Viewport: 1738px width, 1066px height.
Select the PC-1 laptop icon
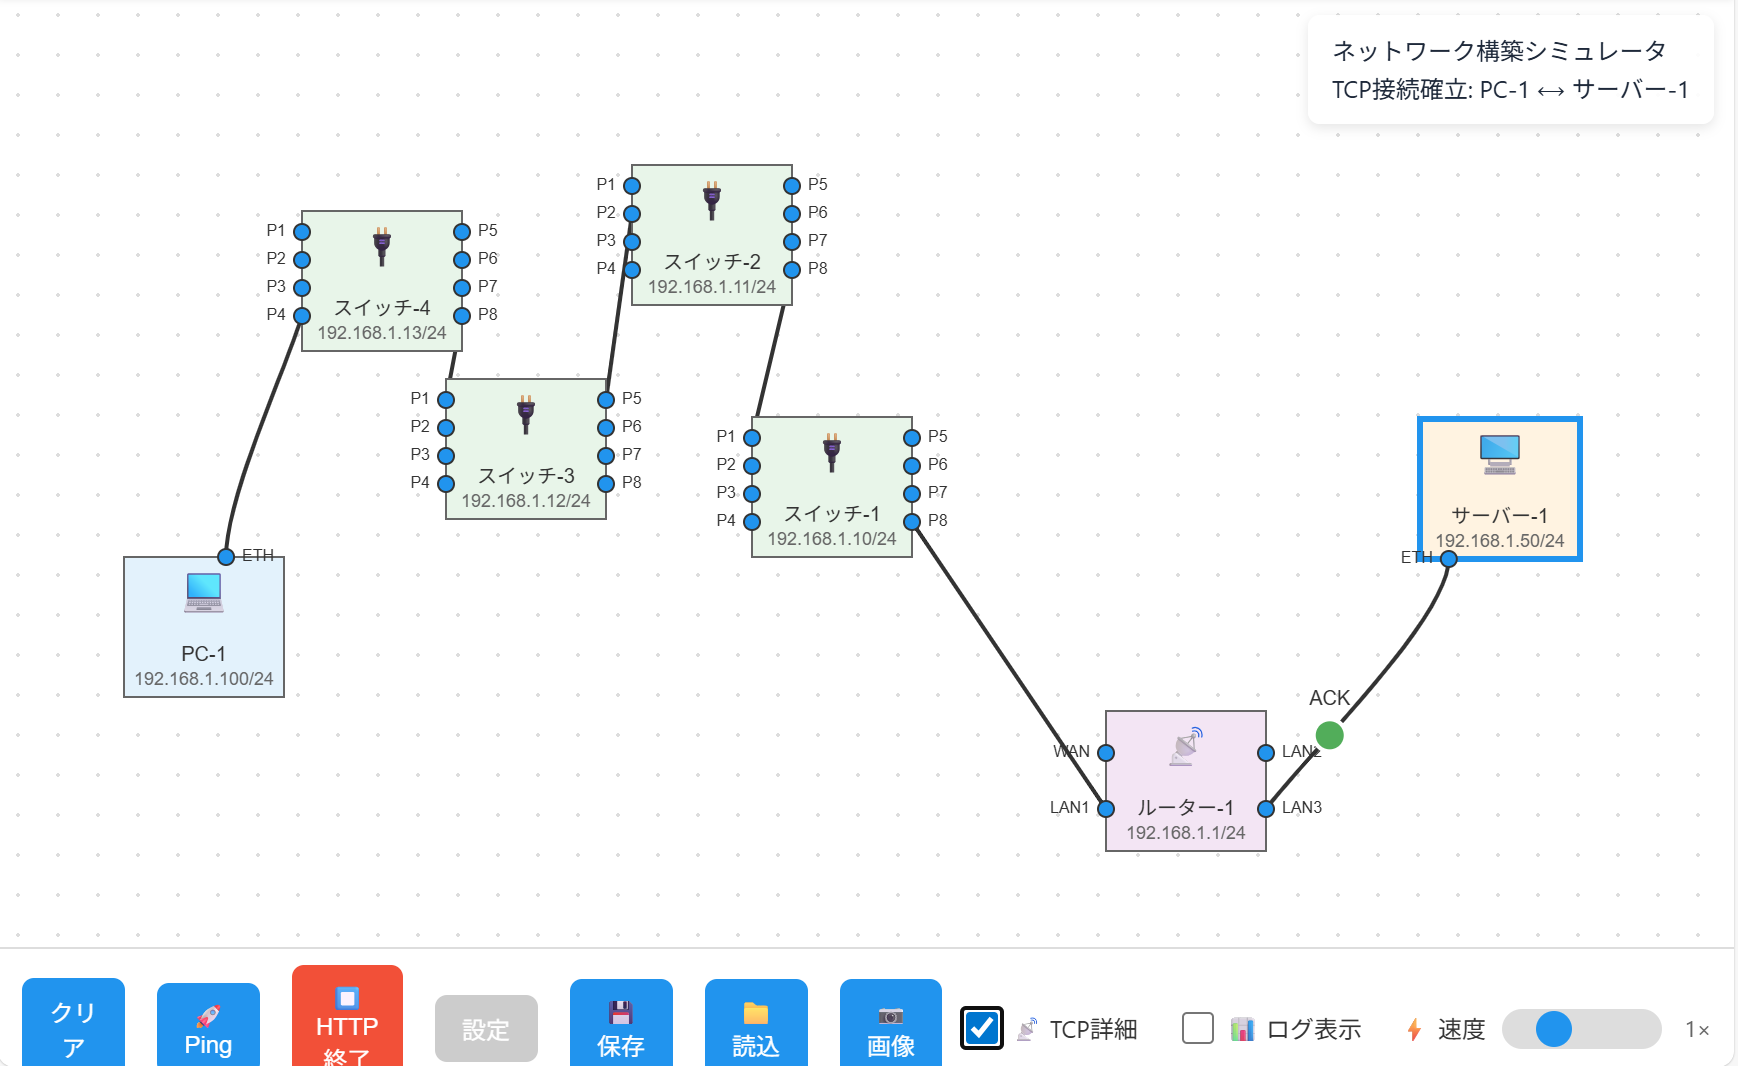point(204,592)
